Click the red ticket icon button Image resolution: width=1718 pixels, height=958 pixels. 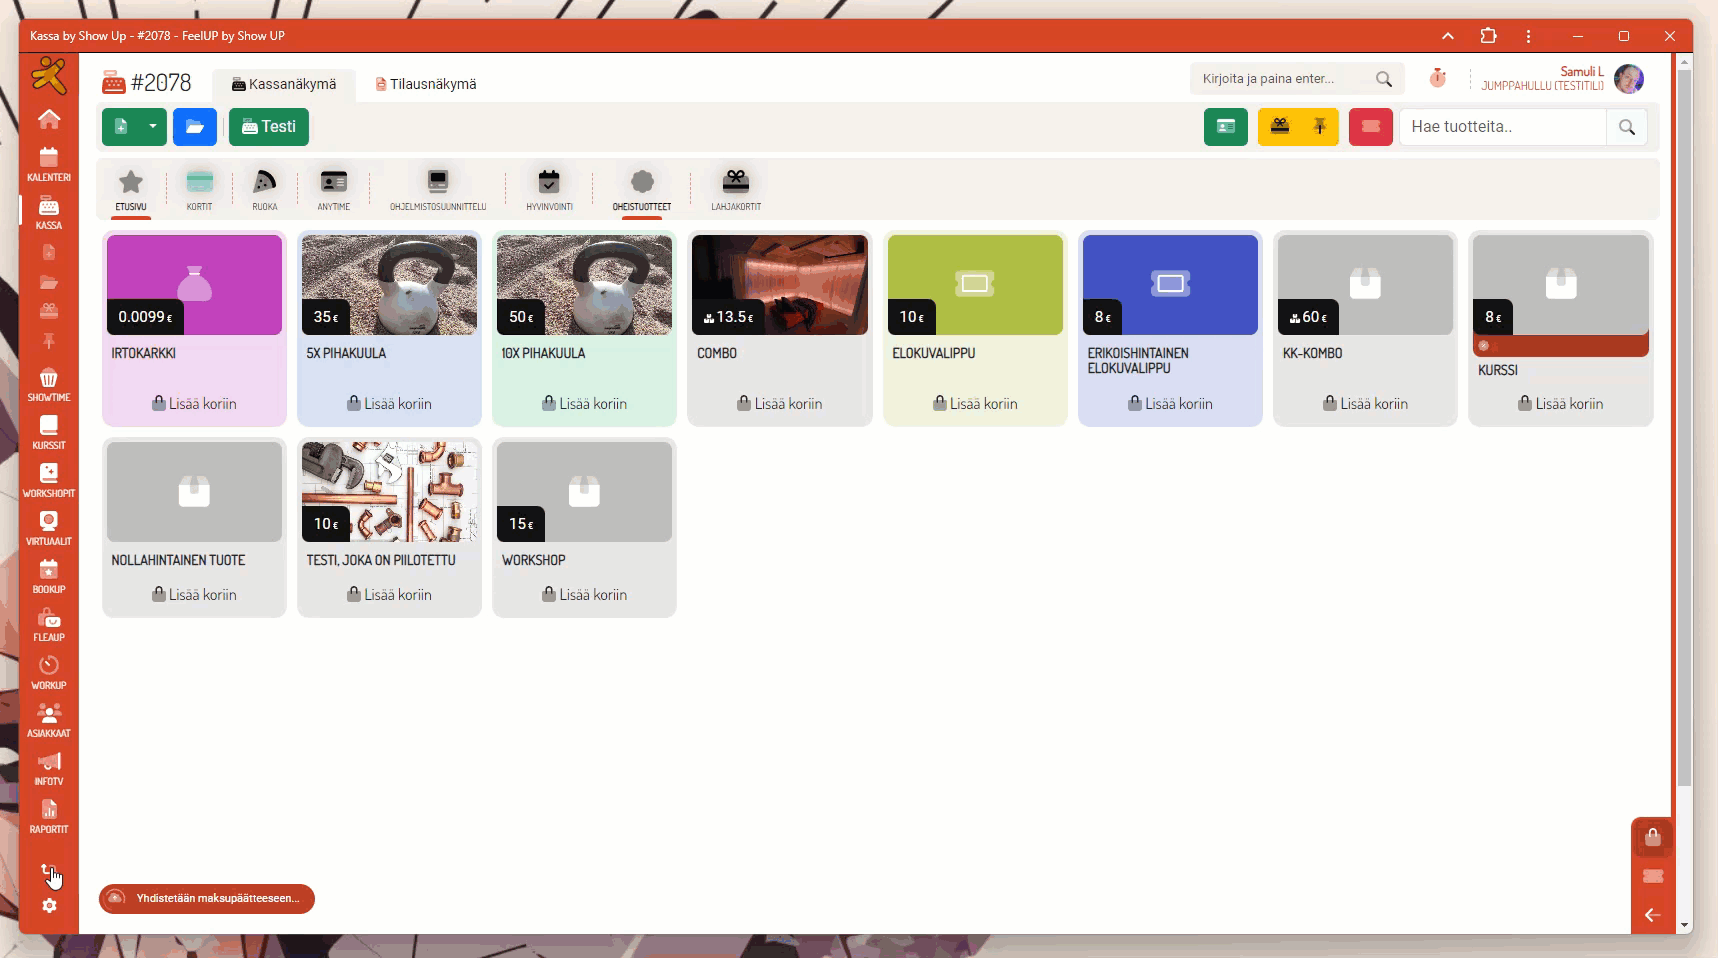[x=1370, y=127]
